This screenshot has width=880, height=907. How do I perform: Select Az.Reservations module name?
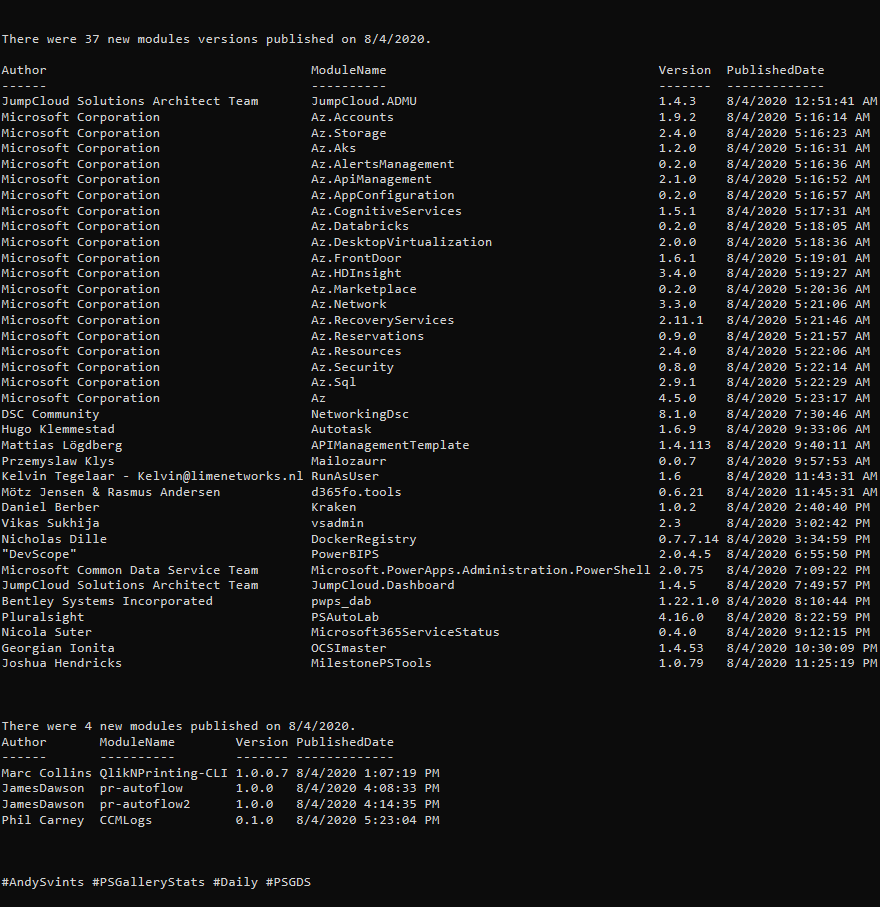pyautogui.click(x=367, y=336)
